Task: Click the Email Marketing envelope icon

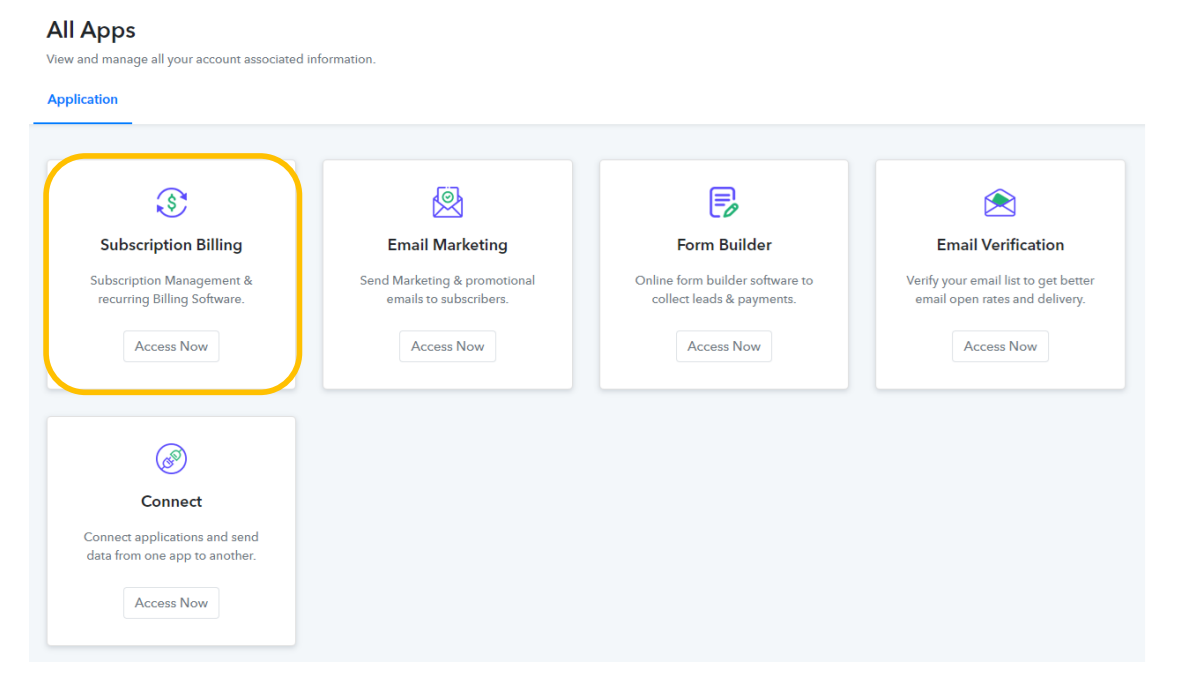Action: pos(447,203)
